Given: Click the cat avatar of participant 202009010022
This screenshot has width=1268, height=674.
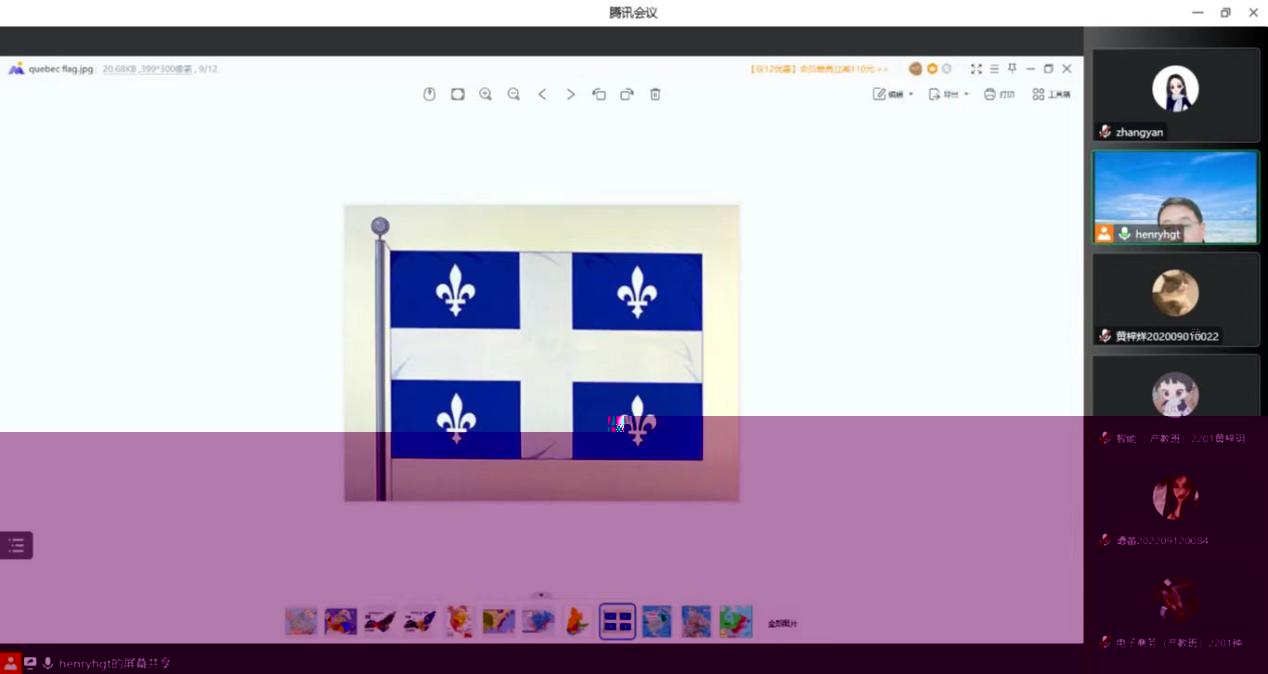Looking at the screenshot, I should click(x=1175, y=293).
